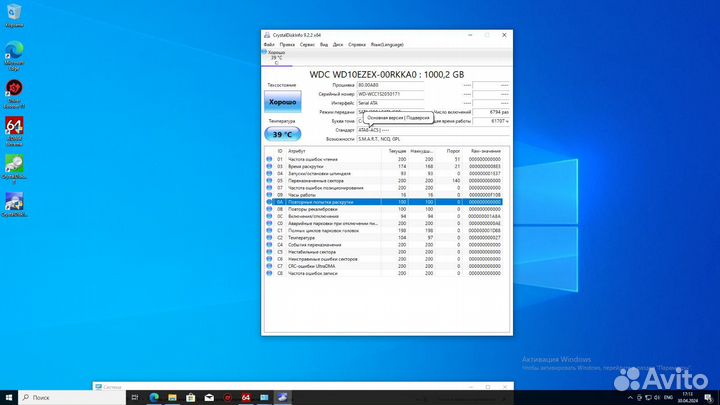Image resolution: width=720 pixels, height=405 pixels.
Task: Open the Язык(Language) menu
Action: pyautogui.click(x=387, y=45)
